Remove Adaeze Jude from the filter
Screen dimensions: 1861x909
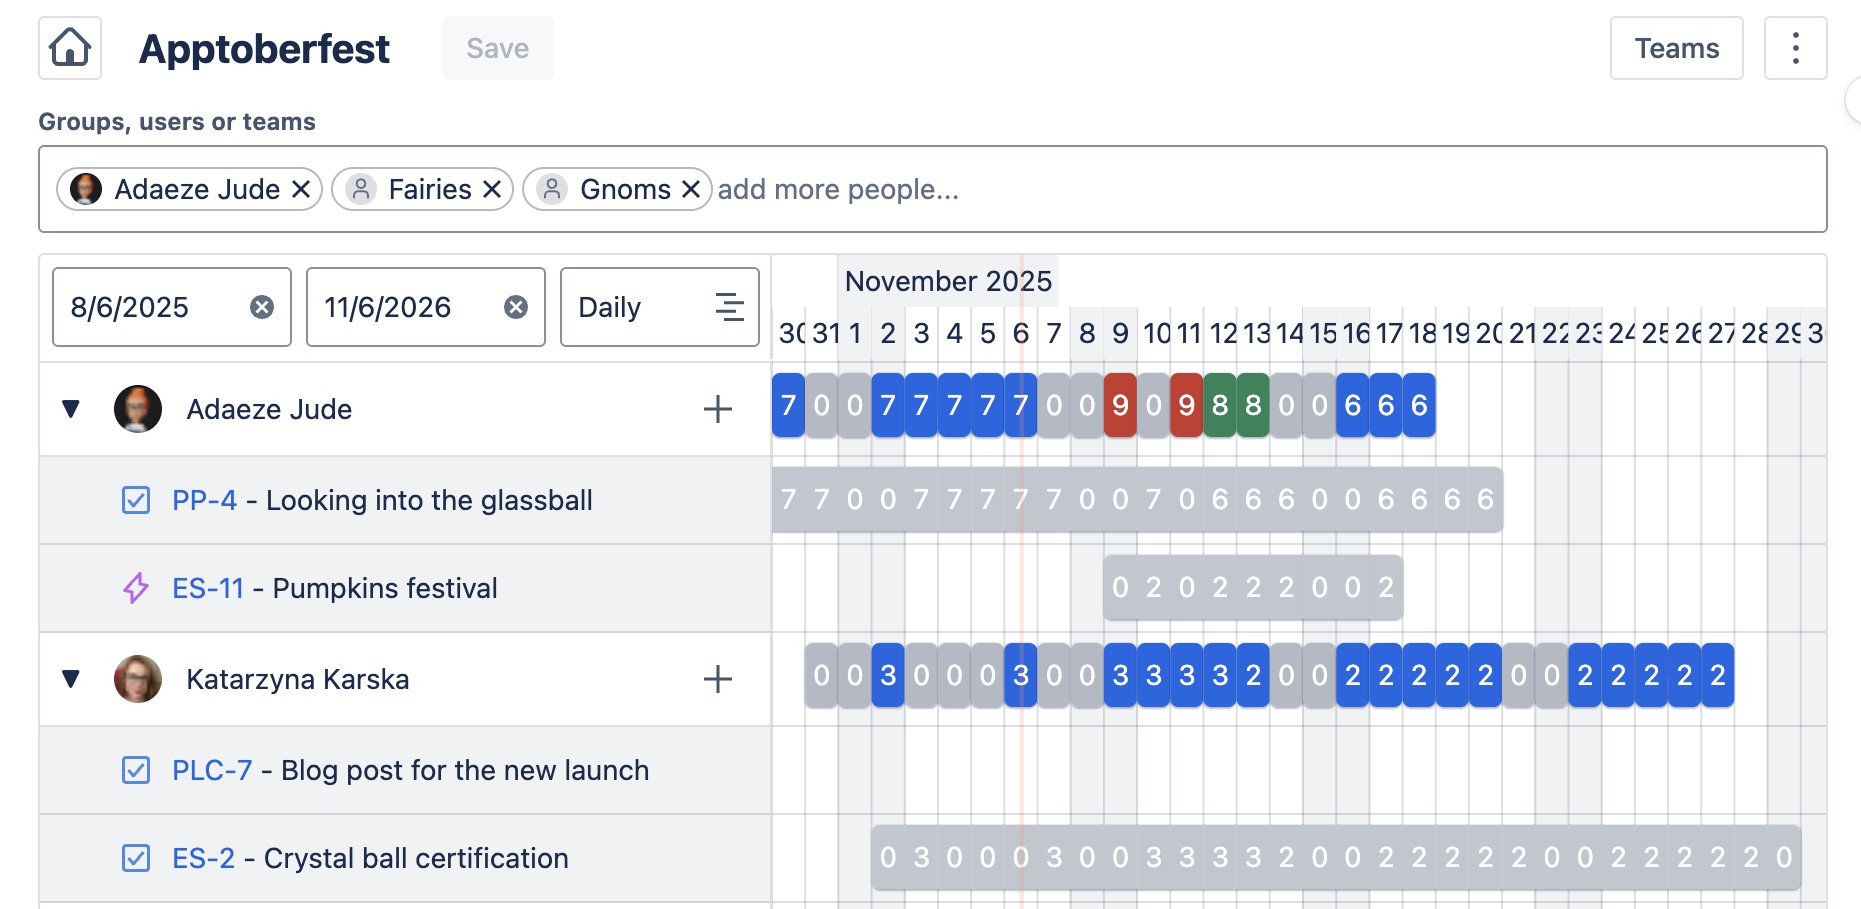click(x=301, y=189)
